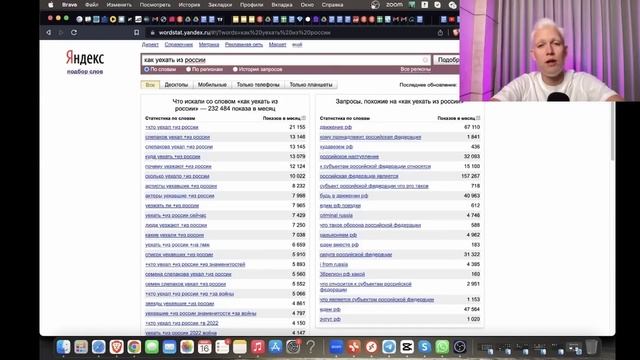This screenshot has height=360, width=640.
Task: Open OBS Studio in the dock
Action: pos(460,347)
